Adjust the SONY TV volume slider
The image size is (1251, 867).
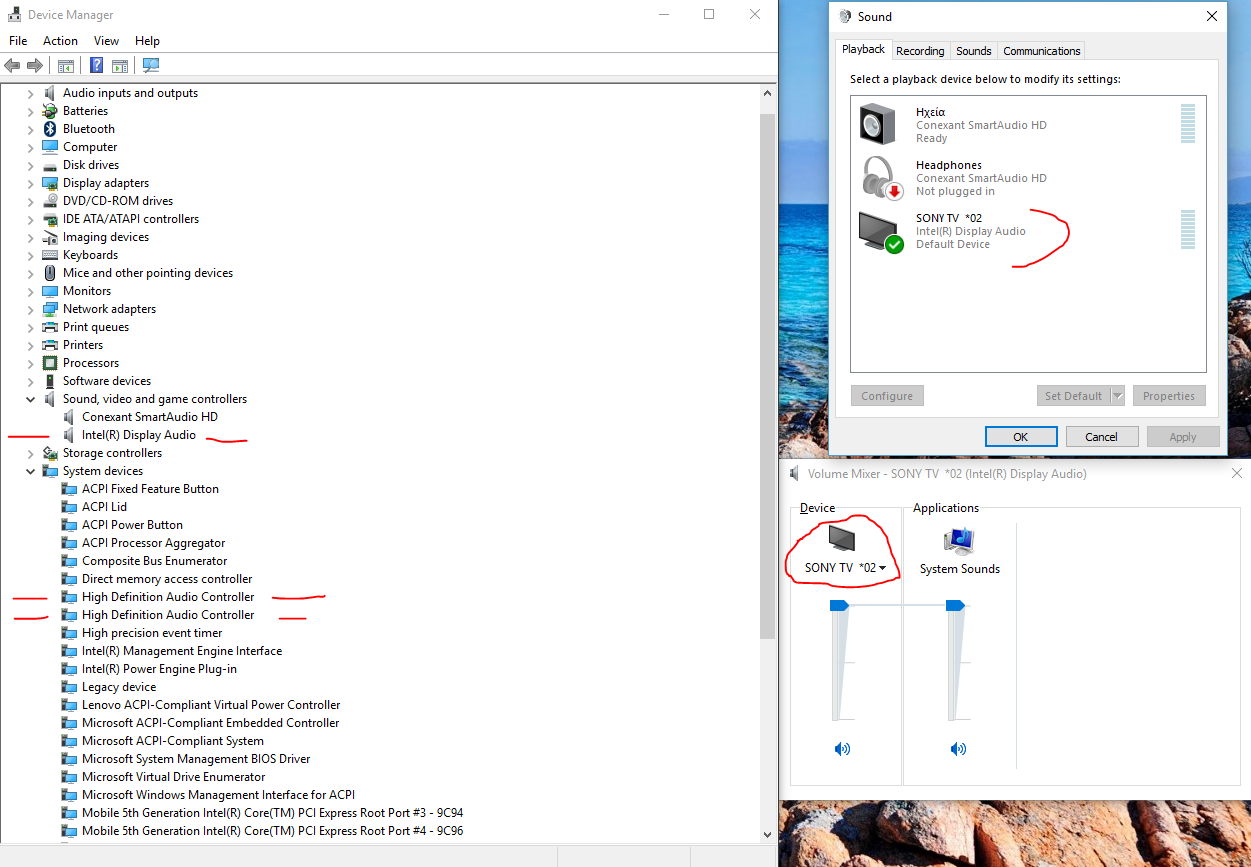[x=842, y=603]
